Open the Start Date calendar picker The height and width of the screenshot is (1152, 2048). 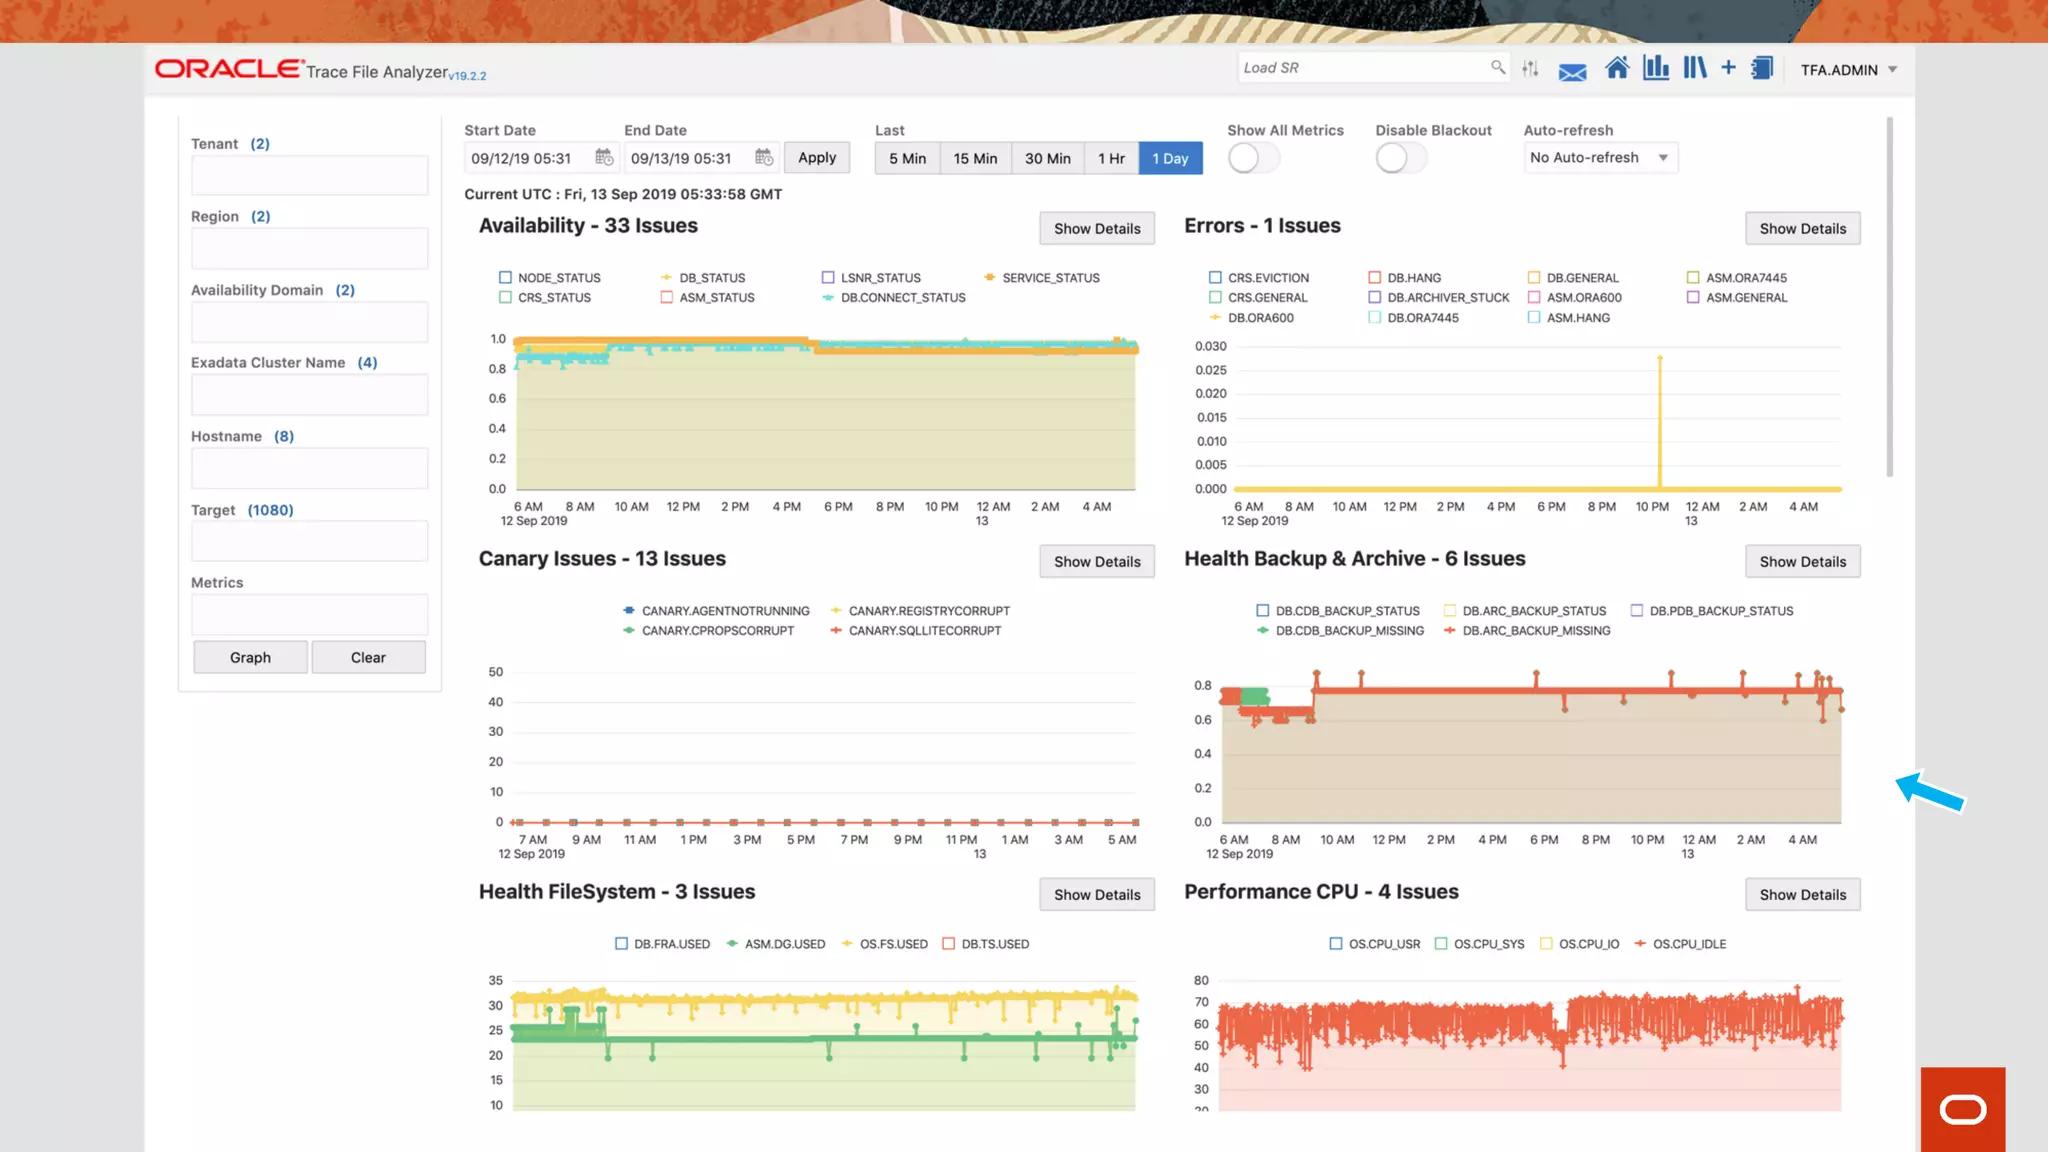[x=604, y=157]
